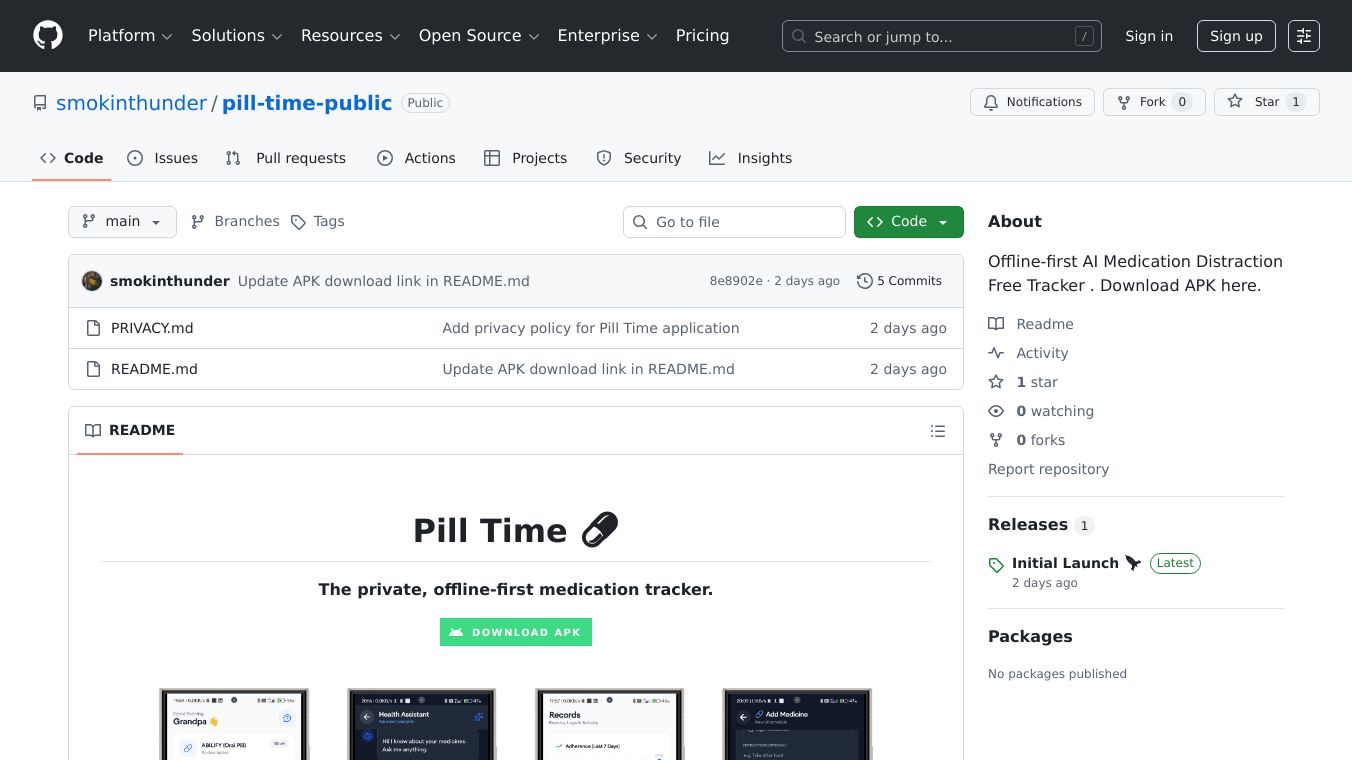Switch to the Insights tab
The image size is (1352, 760).
click(x=750, y=158)
